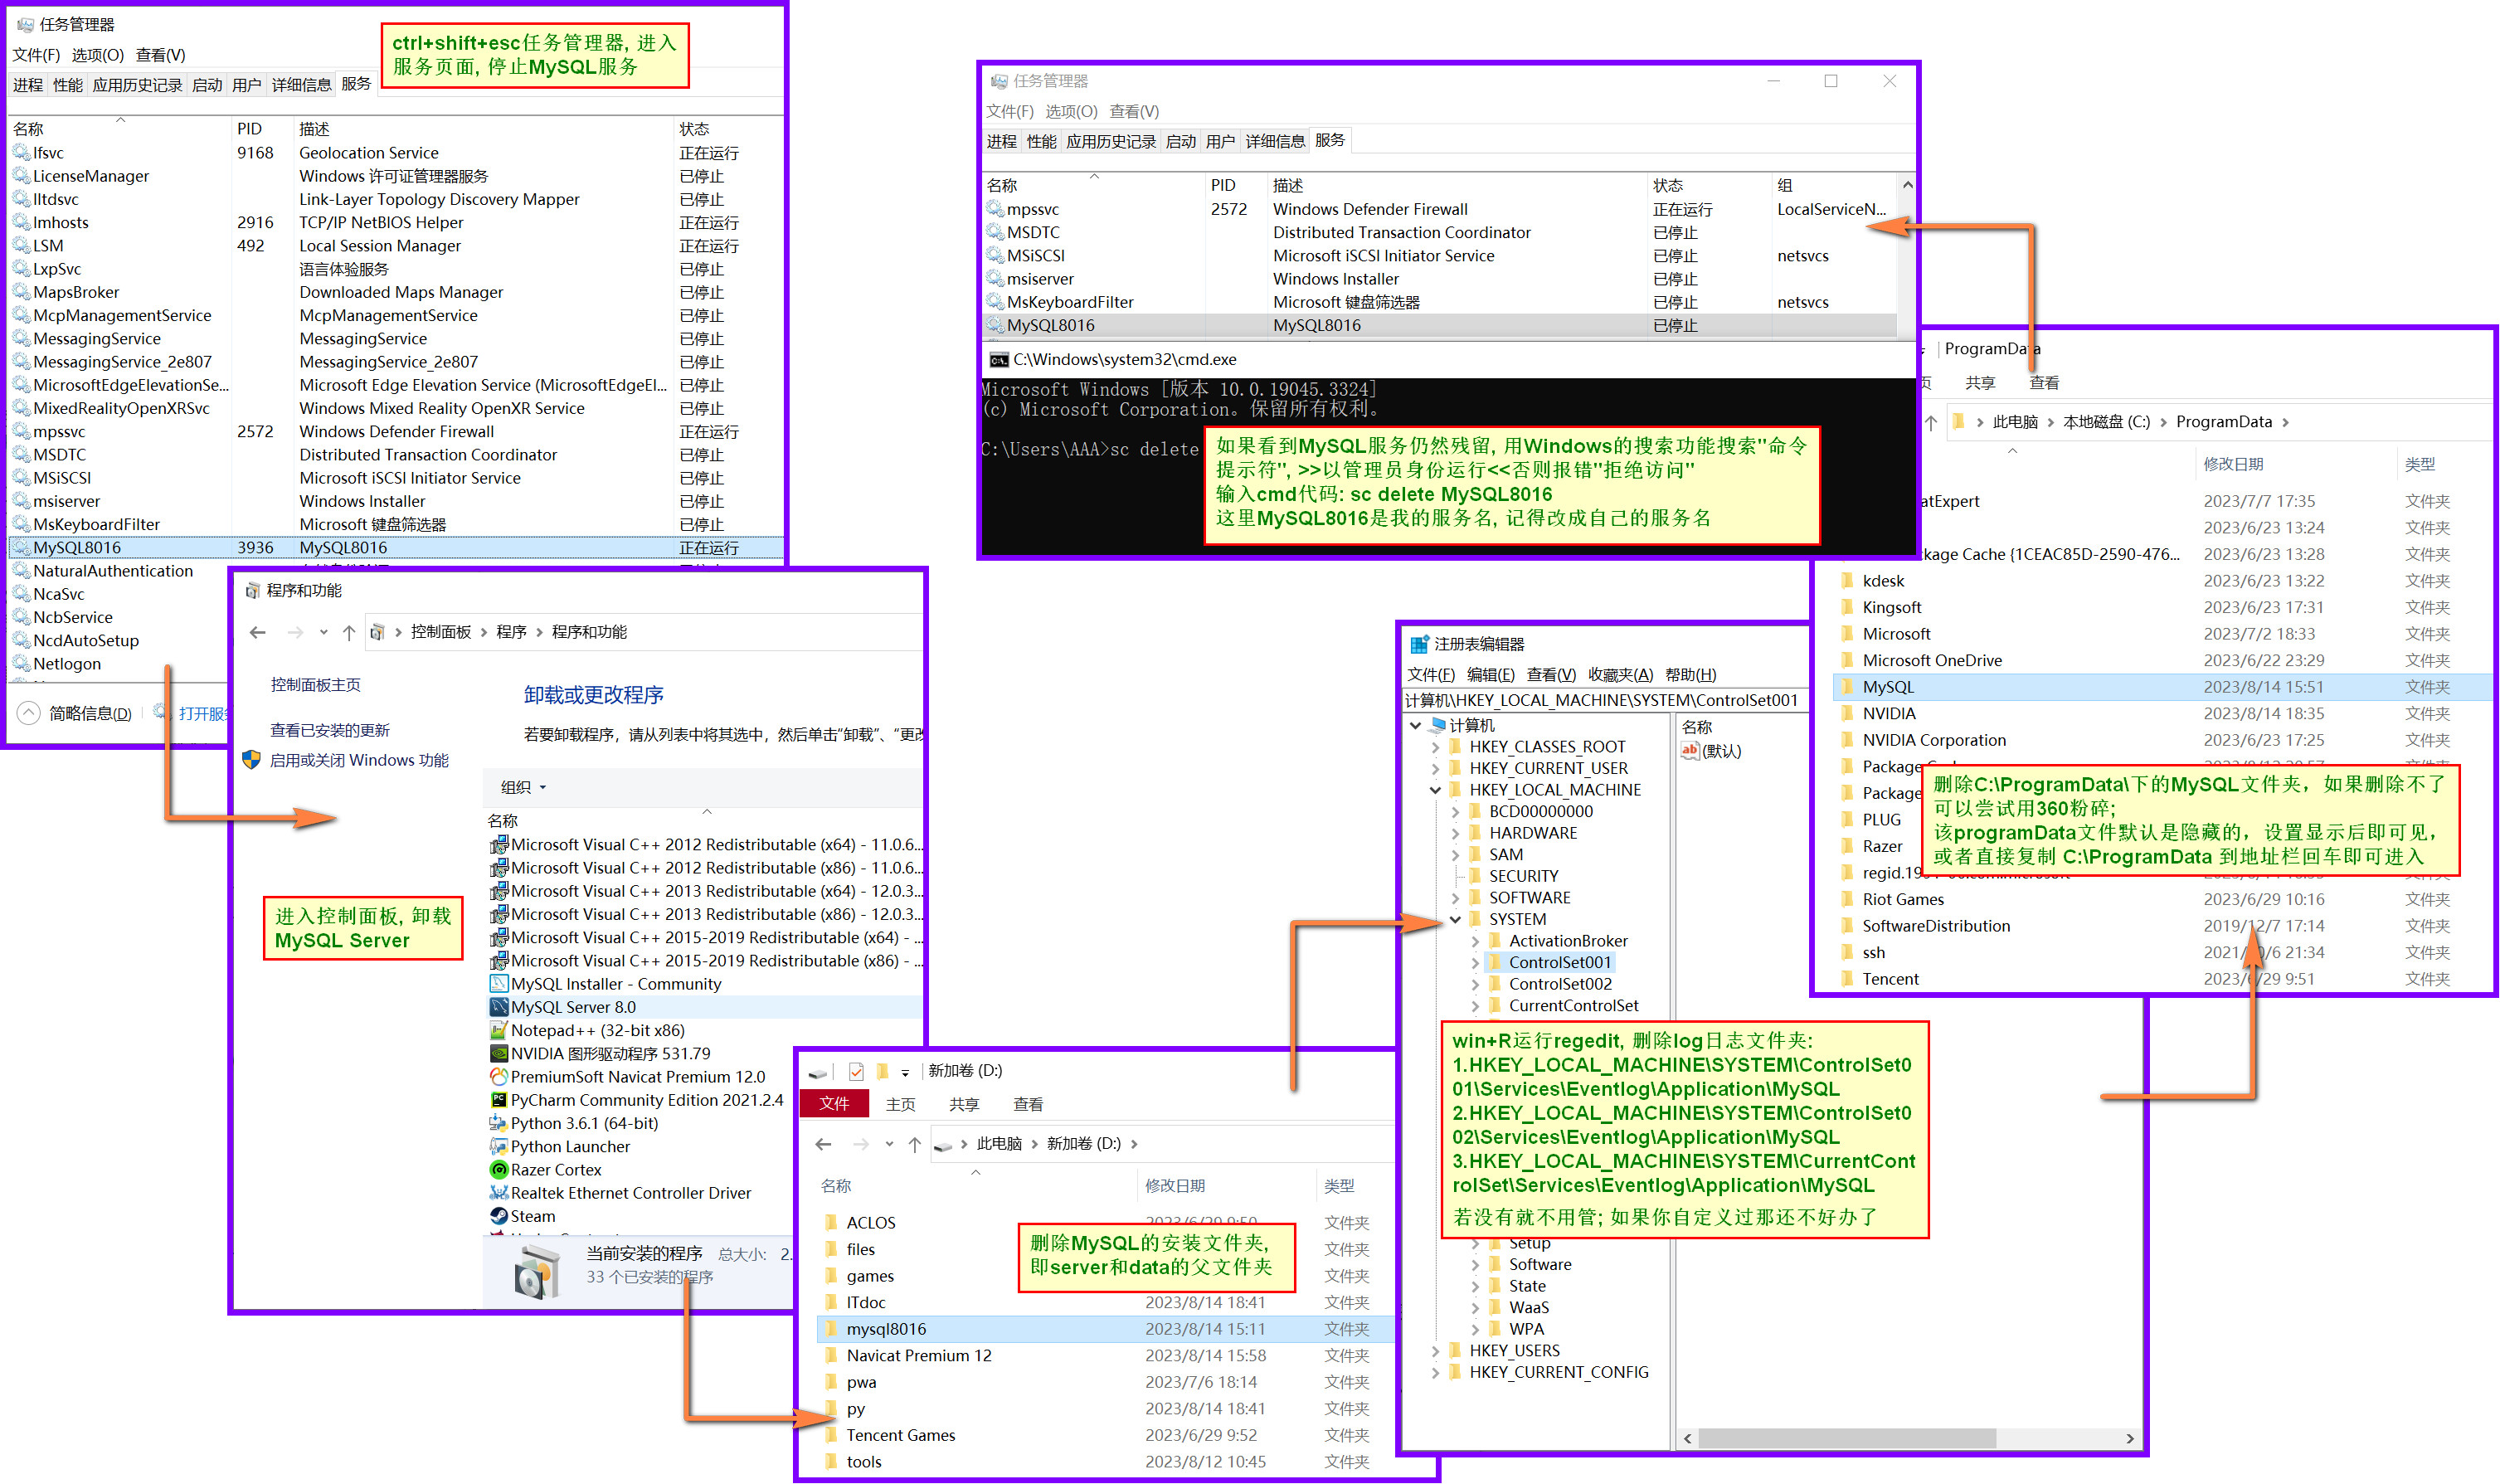Open the 收藏夹 menu in Registry Editor
2500x1484 pixels.
tap(1620, 675)
